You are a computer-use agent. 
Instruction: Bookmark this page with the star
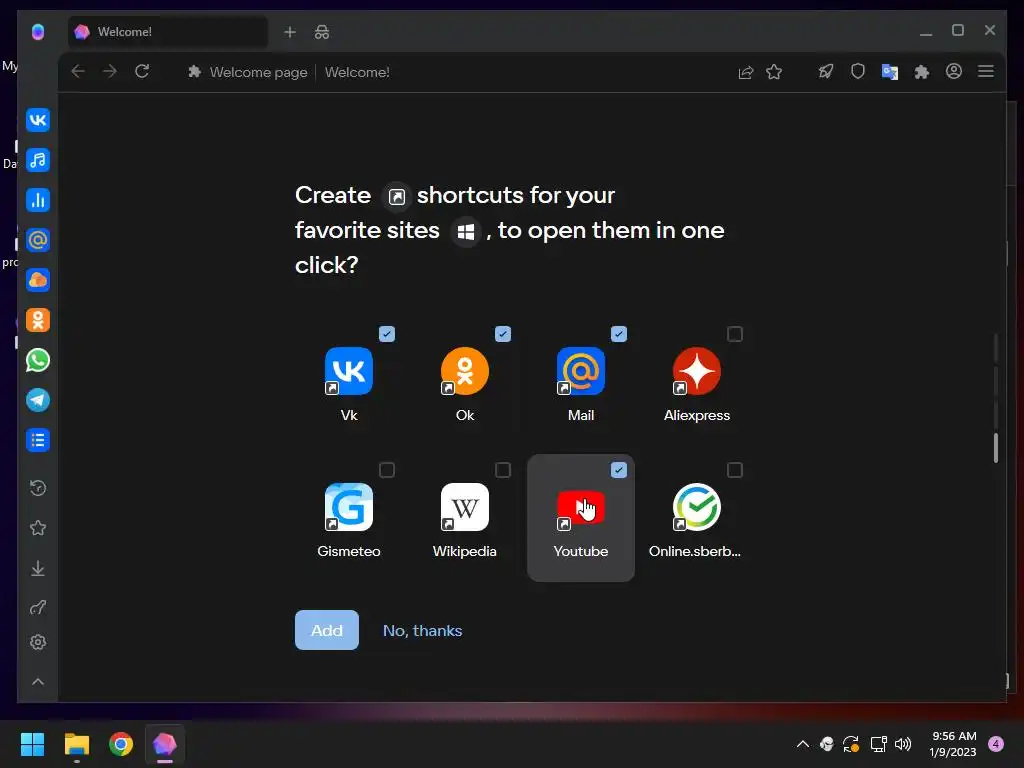(x=774, y=72)
